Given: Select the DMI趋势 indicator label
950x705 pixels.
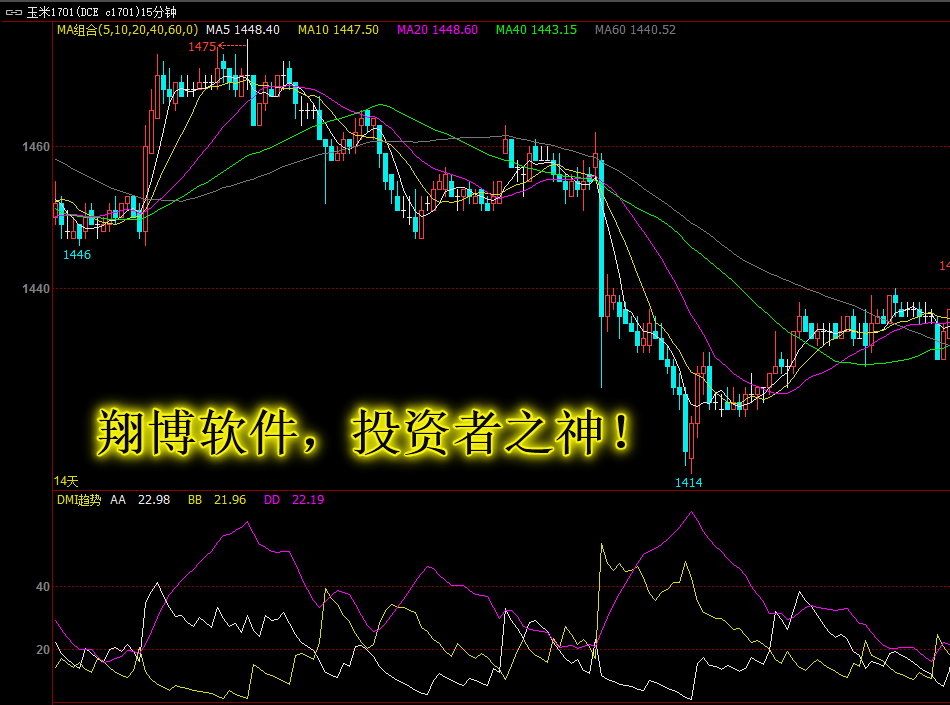Looking at the screenshot, I should (79, 500).
